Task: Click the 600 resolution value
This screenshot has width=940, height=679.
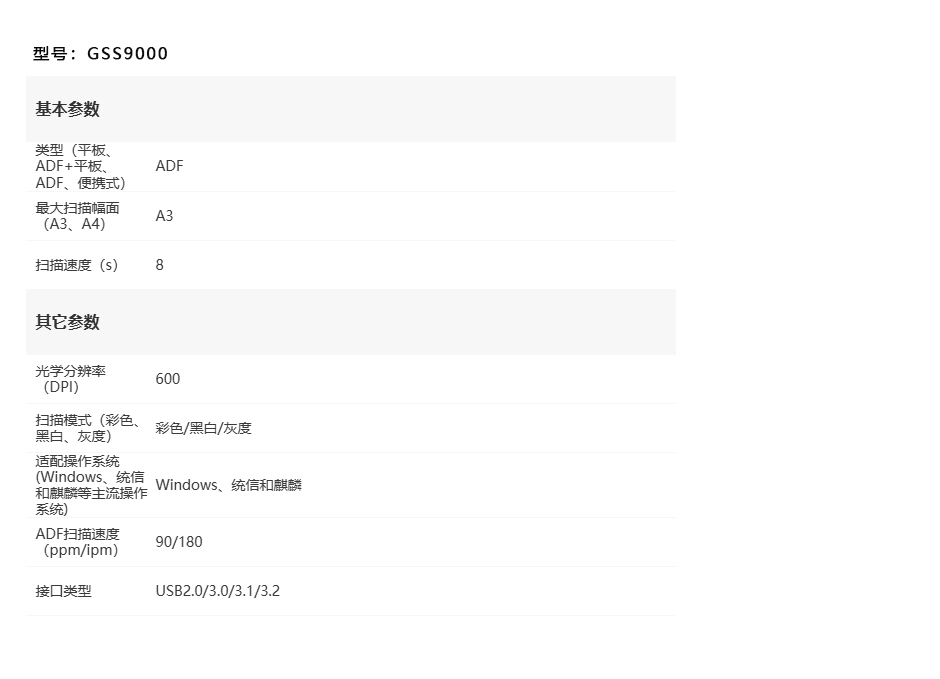Action: click(168, 379)
